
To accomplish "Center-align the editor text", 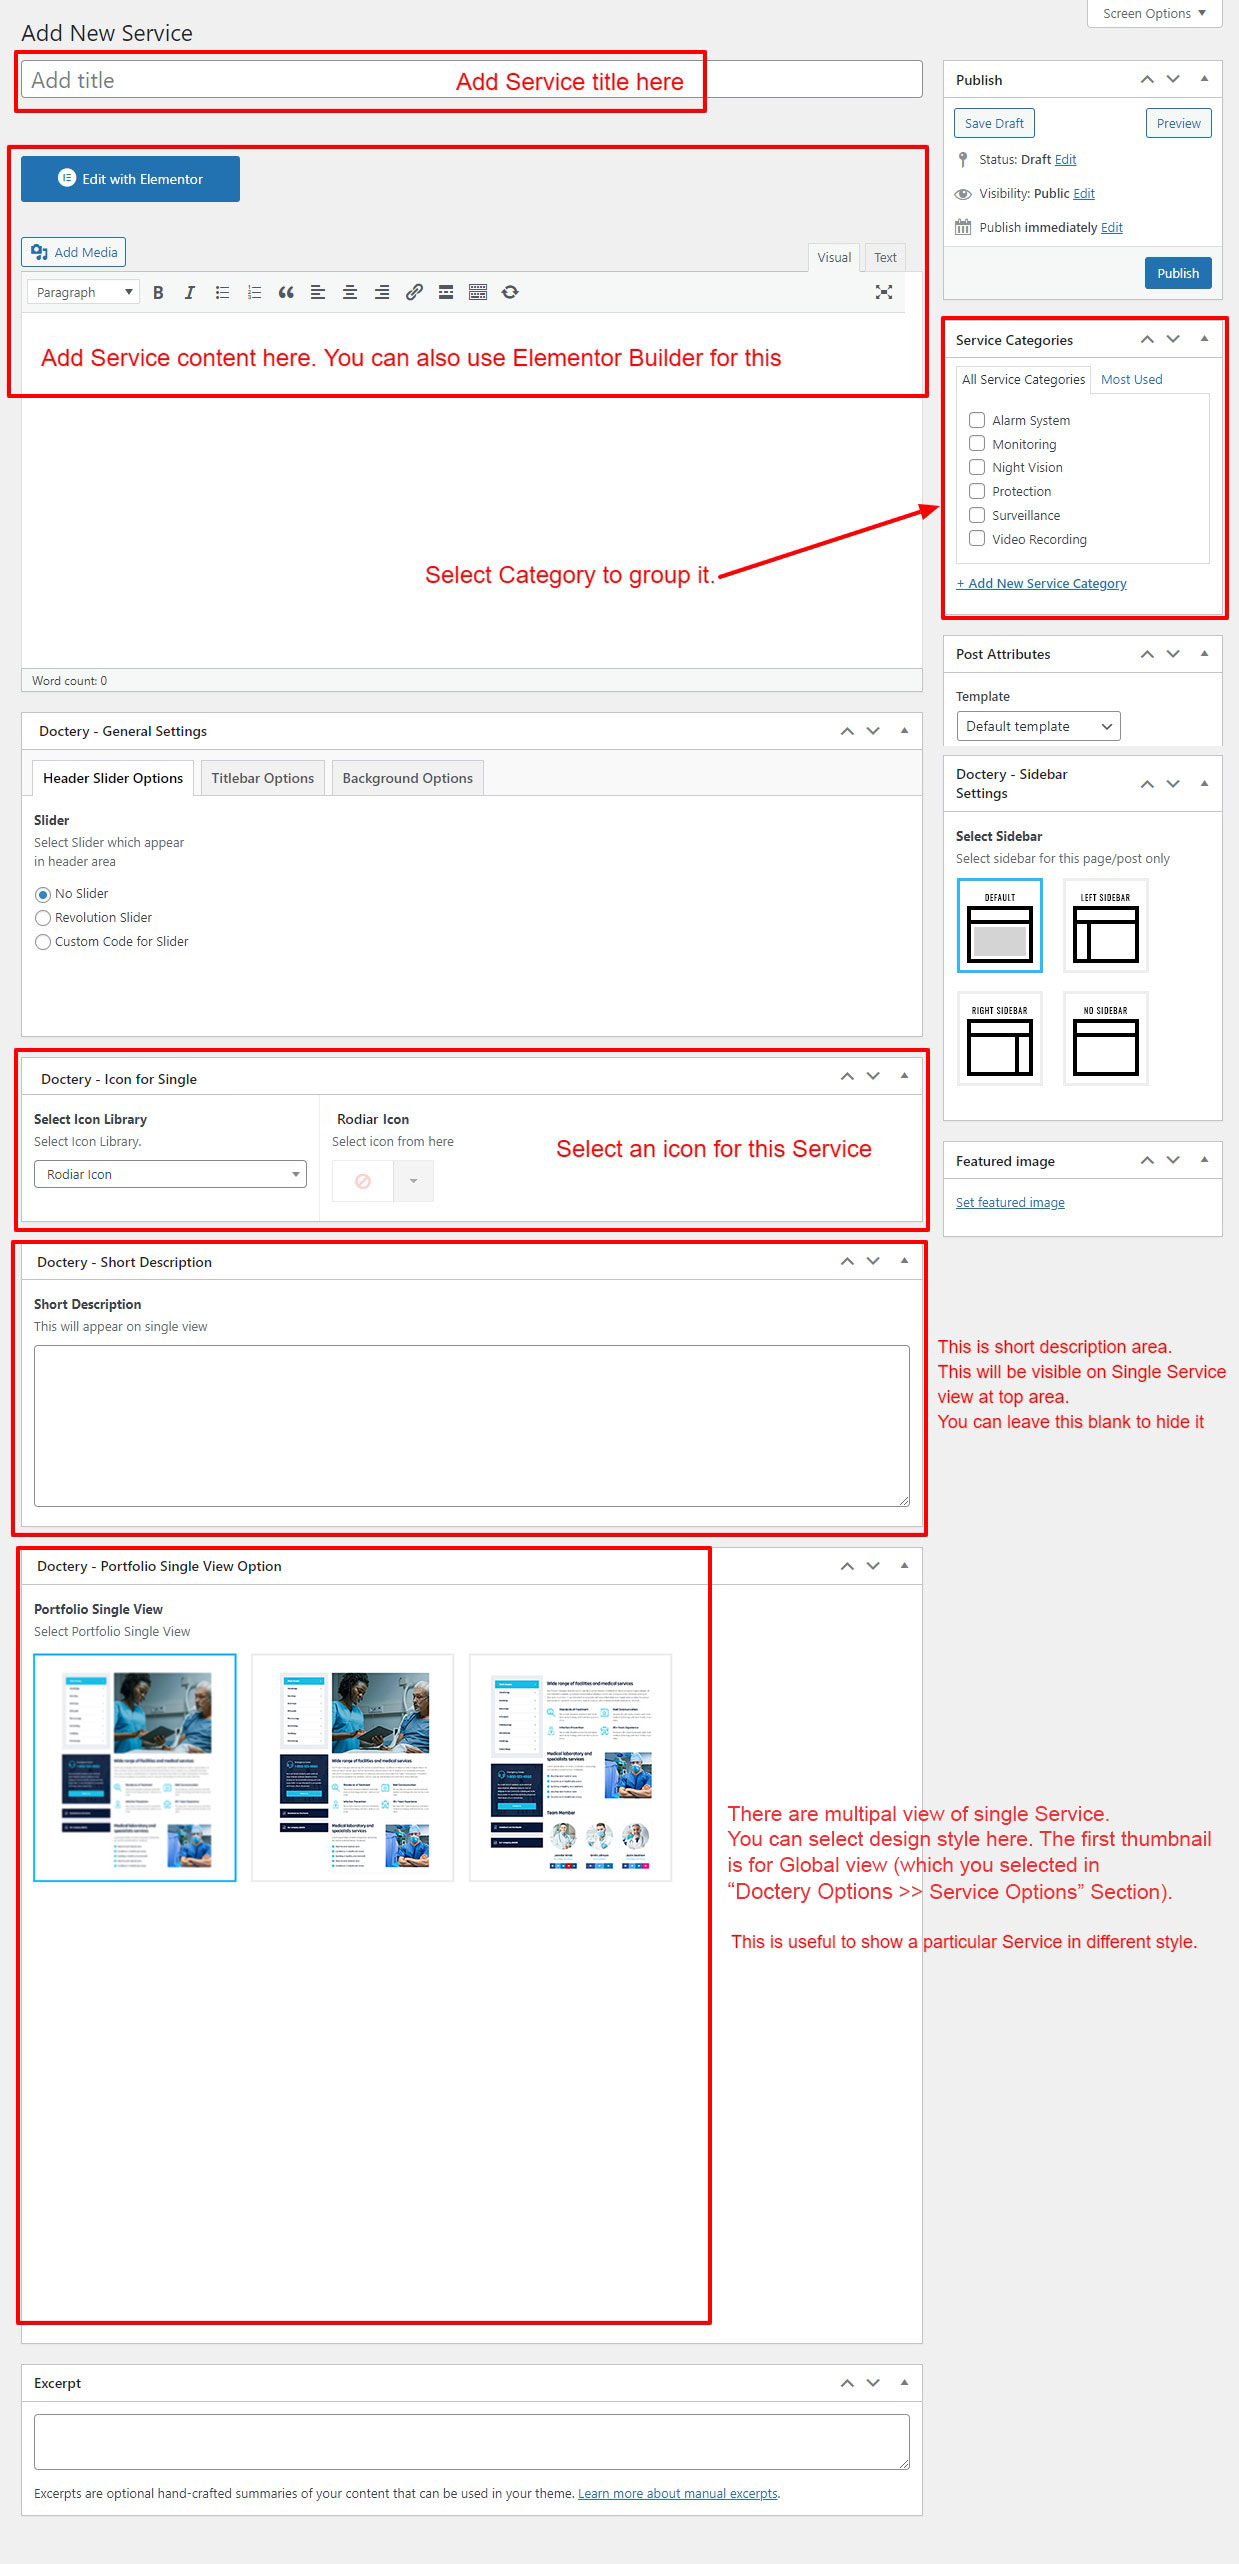I will 350,292.
